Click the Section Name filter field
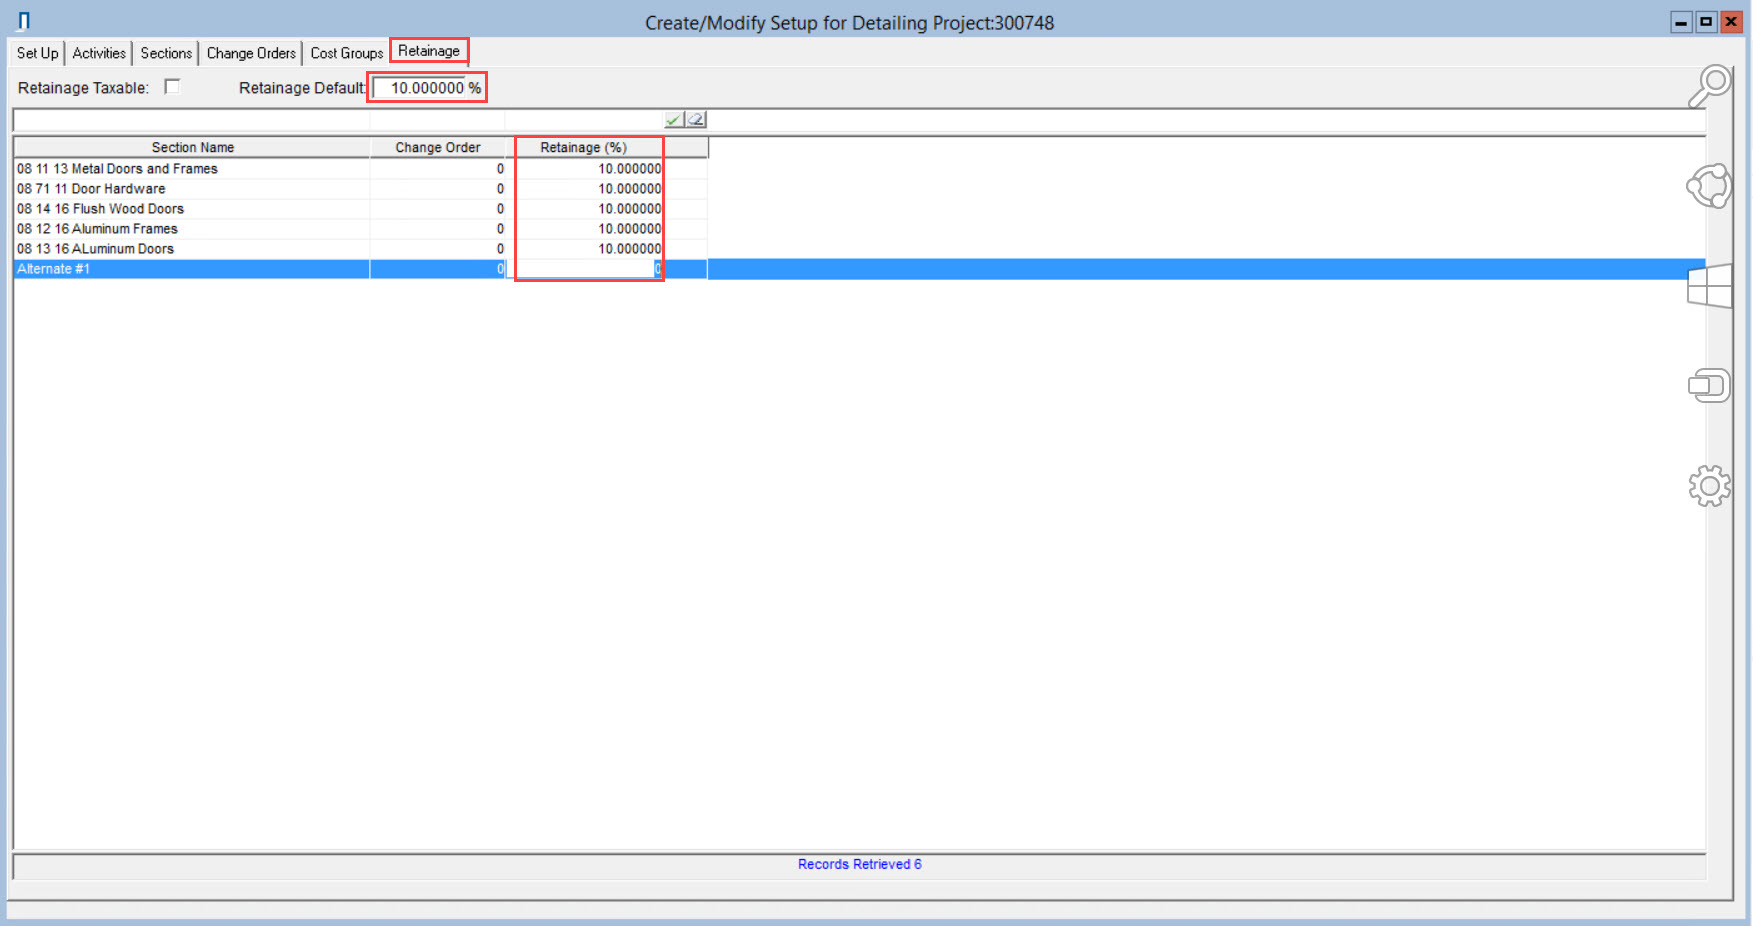Image resolution: width=1753 pixels, height=926 pixels. click(x=191, y=121)
